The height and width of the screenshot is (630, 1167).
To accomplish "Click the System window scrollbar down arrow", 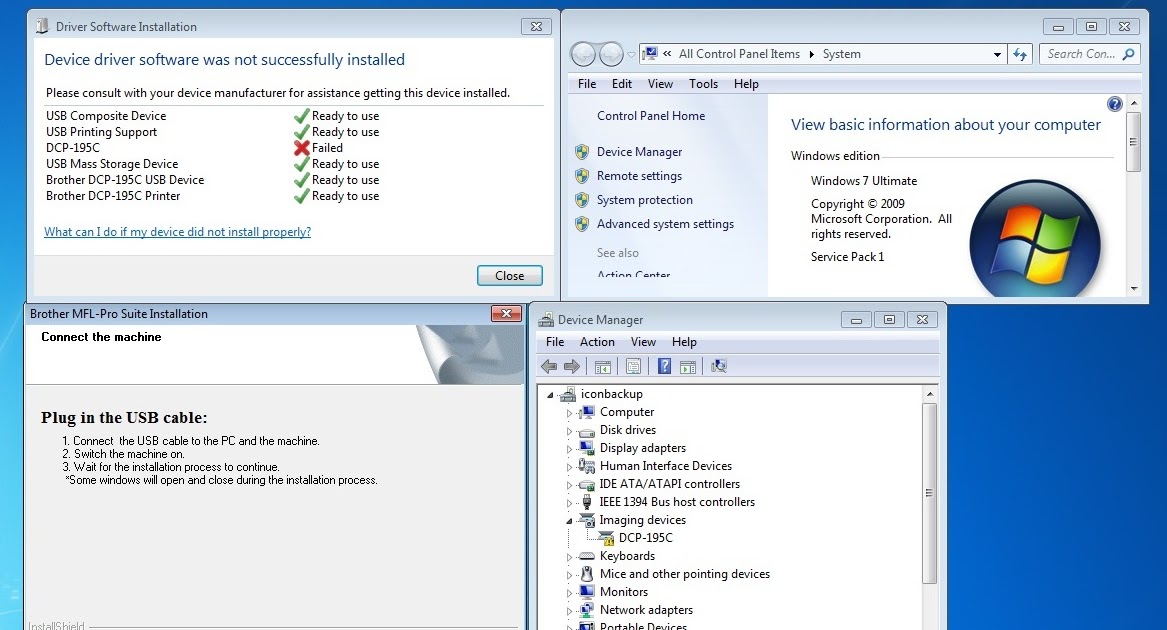I will pyautogui.click(x=1134, y=288).
